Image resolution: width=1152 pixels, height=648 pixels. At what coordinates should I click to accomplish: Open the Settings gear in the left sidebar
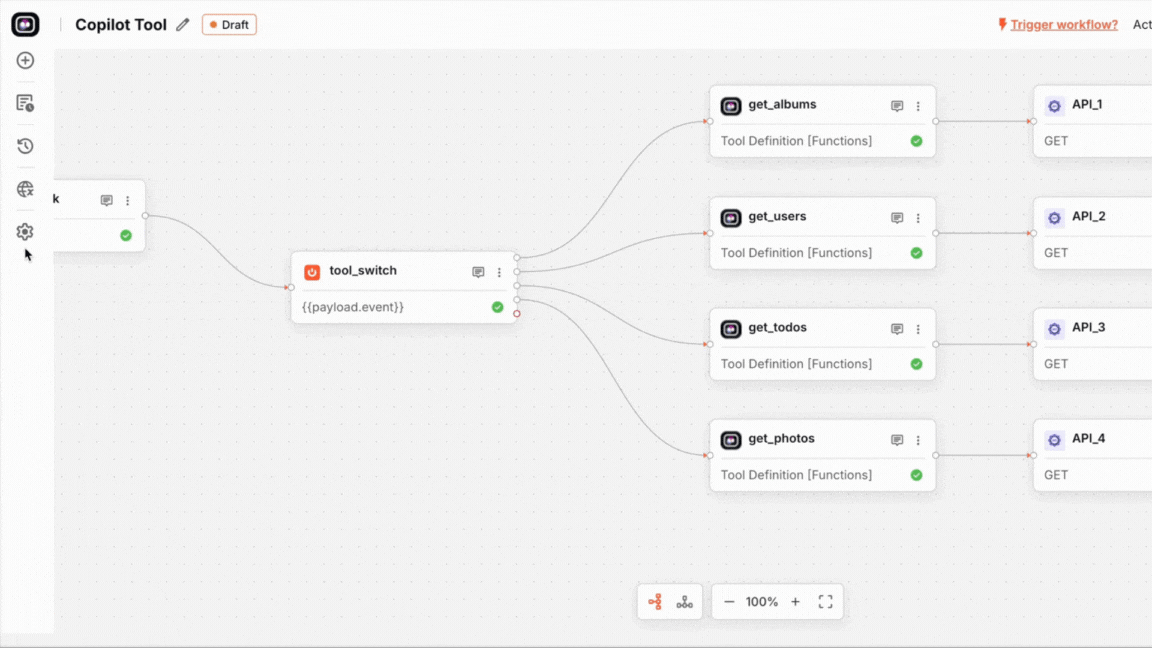[x=25, y=231]
